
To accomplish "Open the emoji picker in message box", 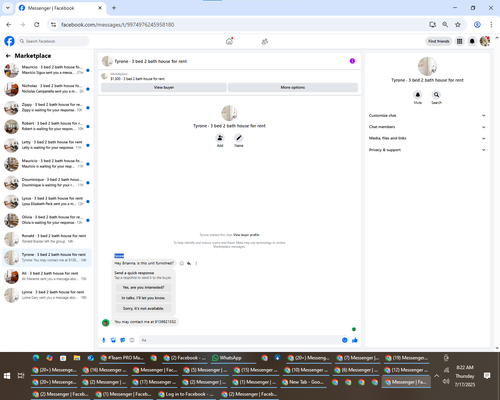I will point(345,340).
